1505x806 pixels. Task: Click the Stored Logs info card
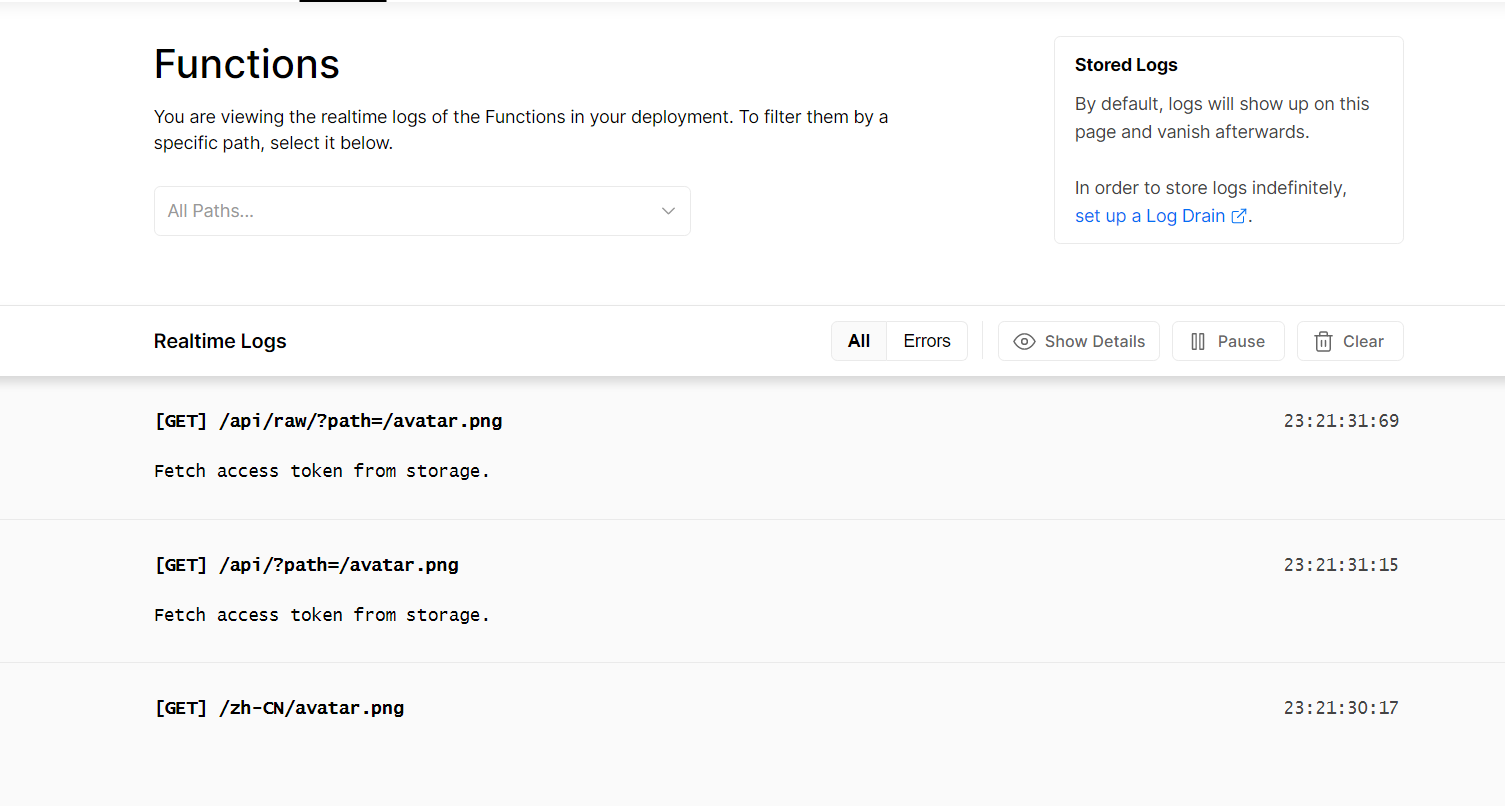pyautogui.click(x=1228, y=139)
